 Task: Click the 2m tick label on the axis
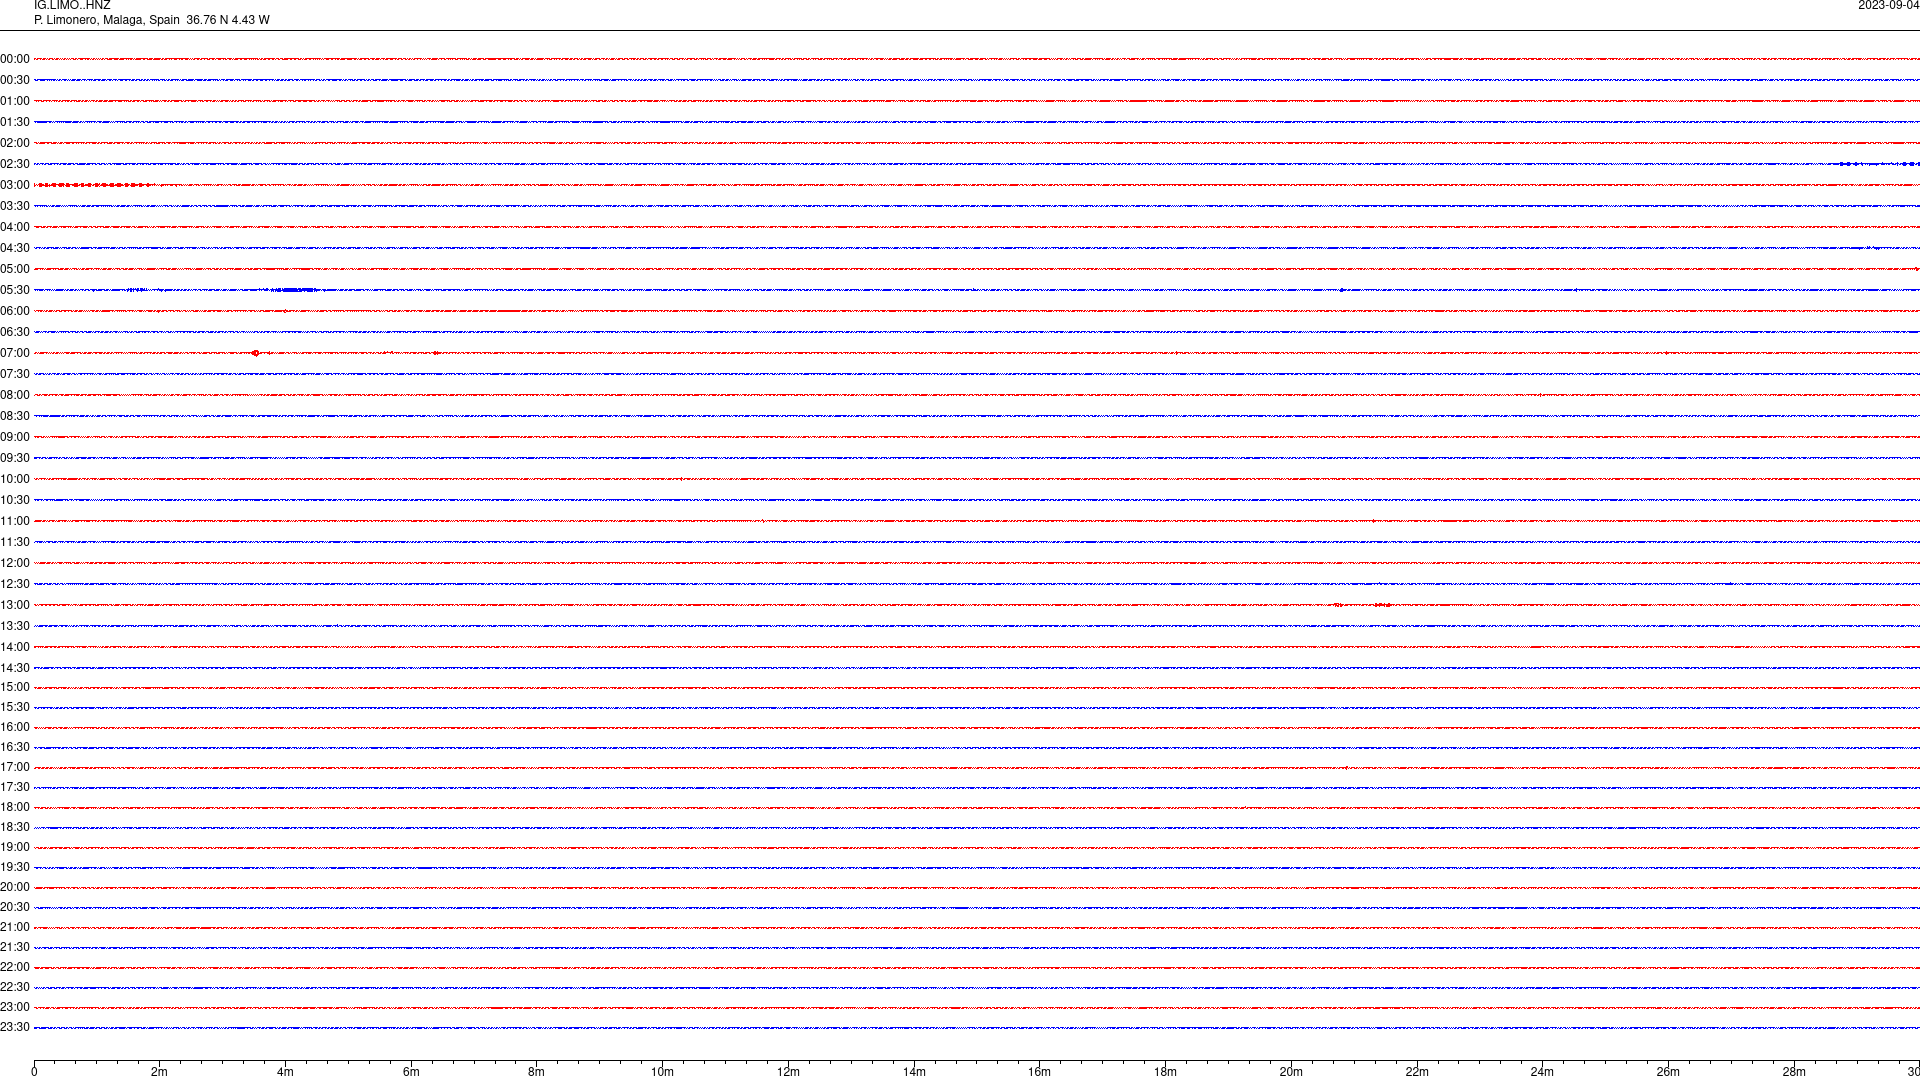click(x=159, y=1072)
